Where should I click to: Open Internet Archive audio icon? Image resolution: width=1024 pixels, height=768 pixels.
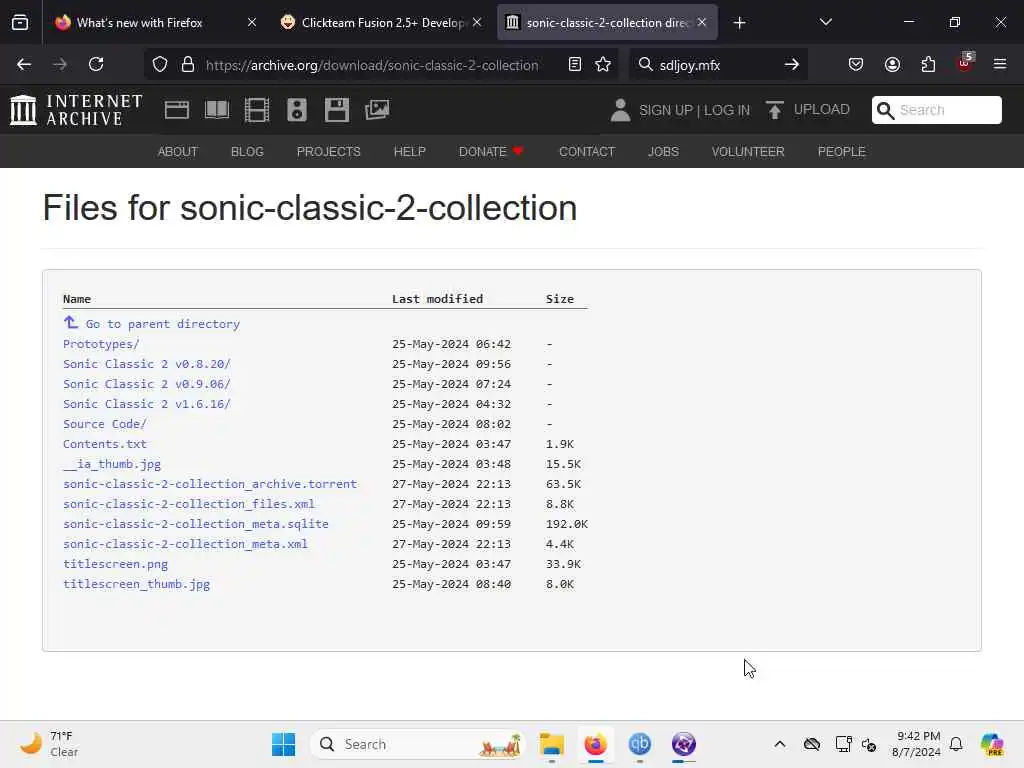(x=296, y=110)
